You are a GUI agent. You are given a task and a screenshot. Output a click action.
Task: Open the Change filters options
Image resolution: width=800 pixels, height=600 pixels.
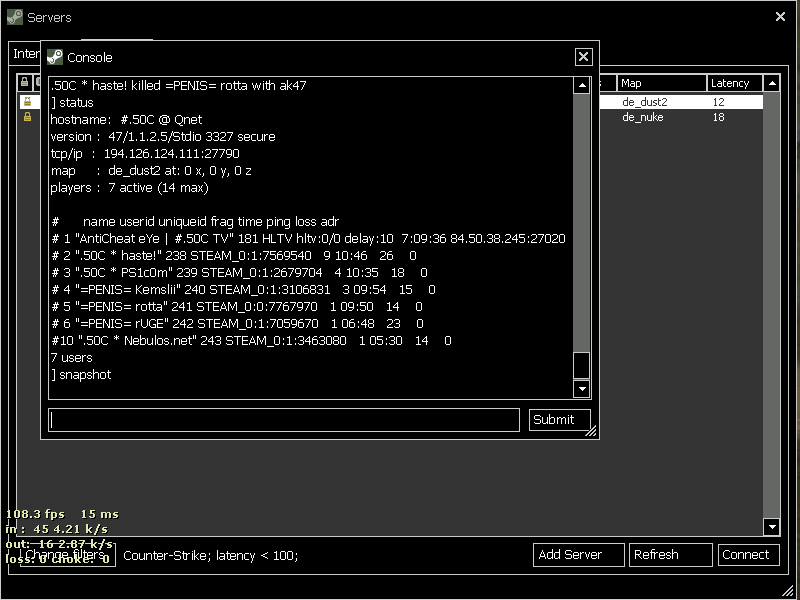click(67, 555)
